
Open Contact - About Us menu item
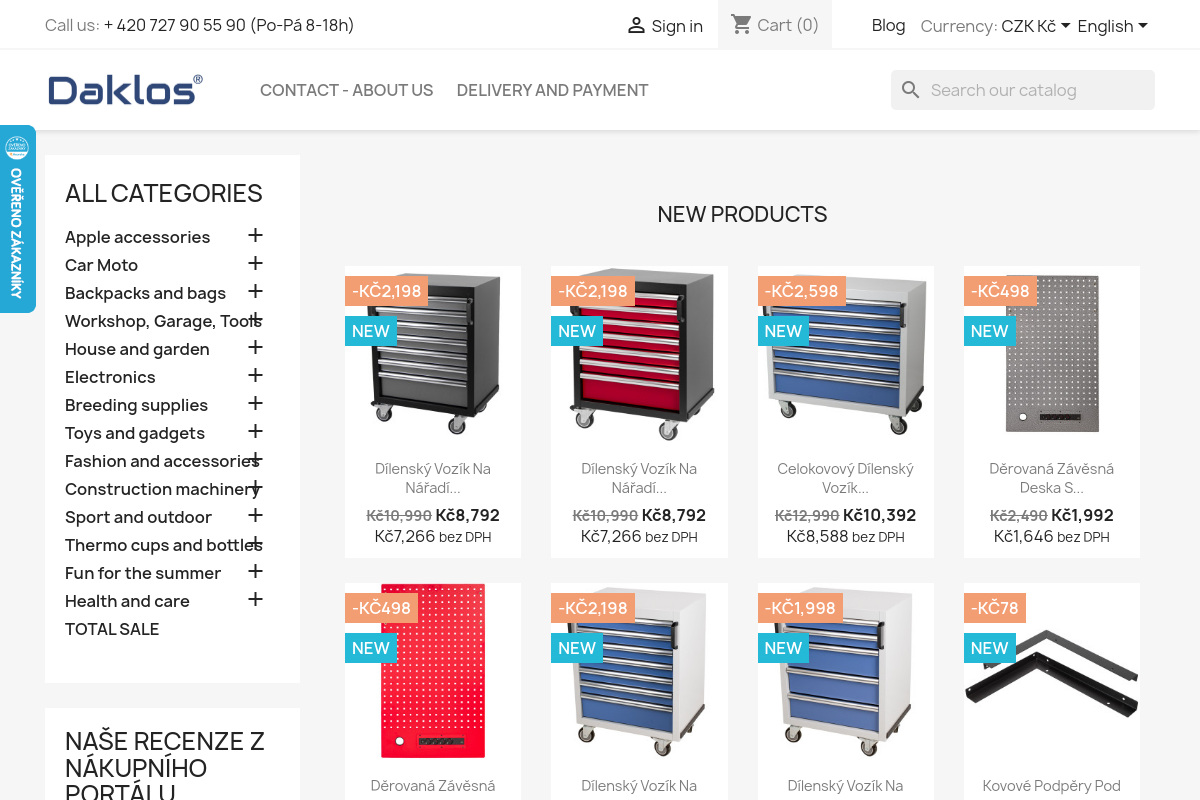(347, 90)
